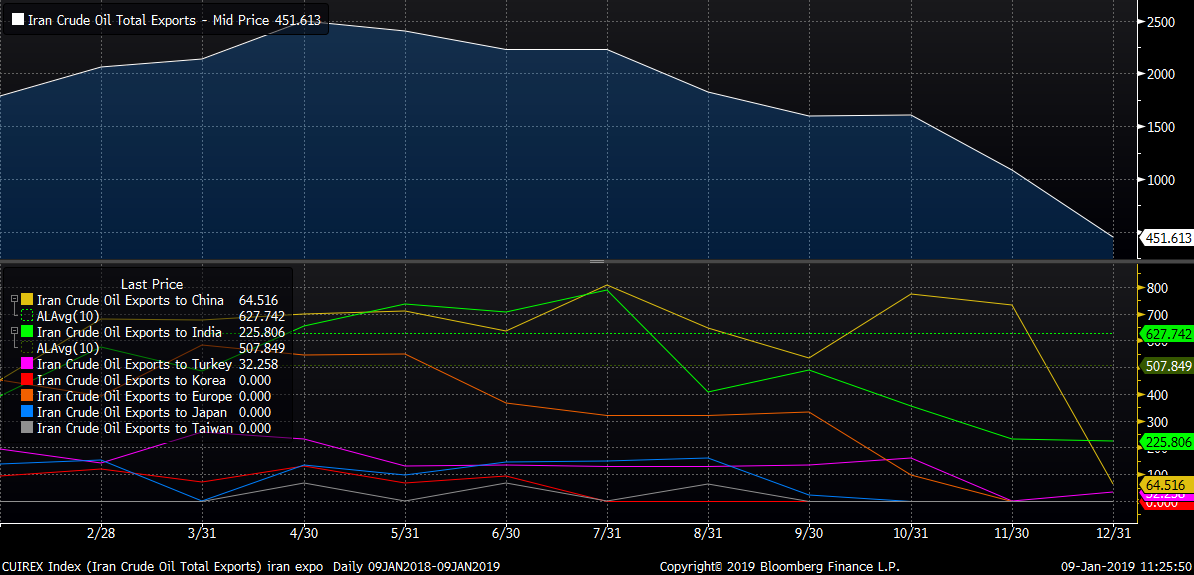Click the 32.258 Turkey value in the legend
Viewport: 1194px width, 575px height.
tap(260, 364)
